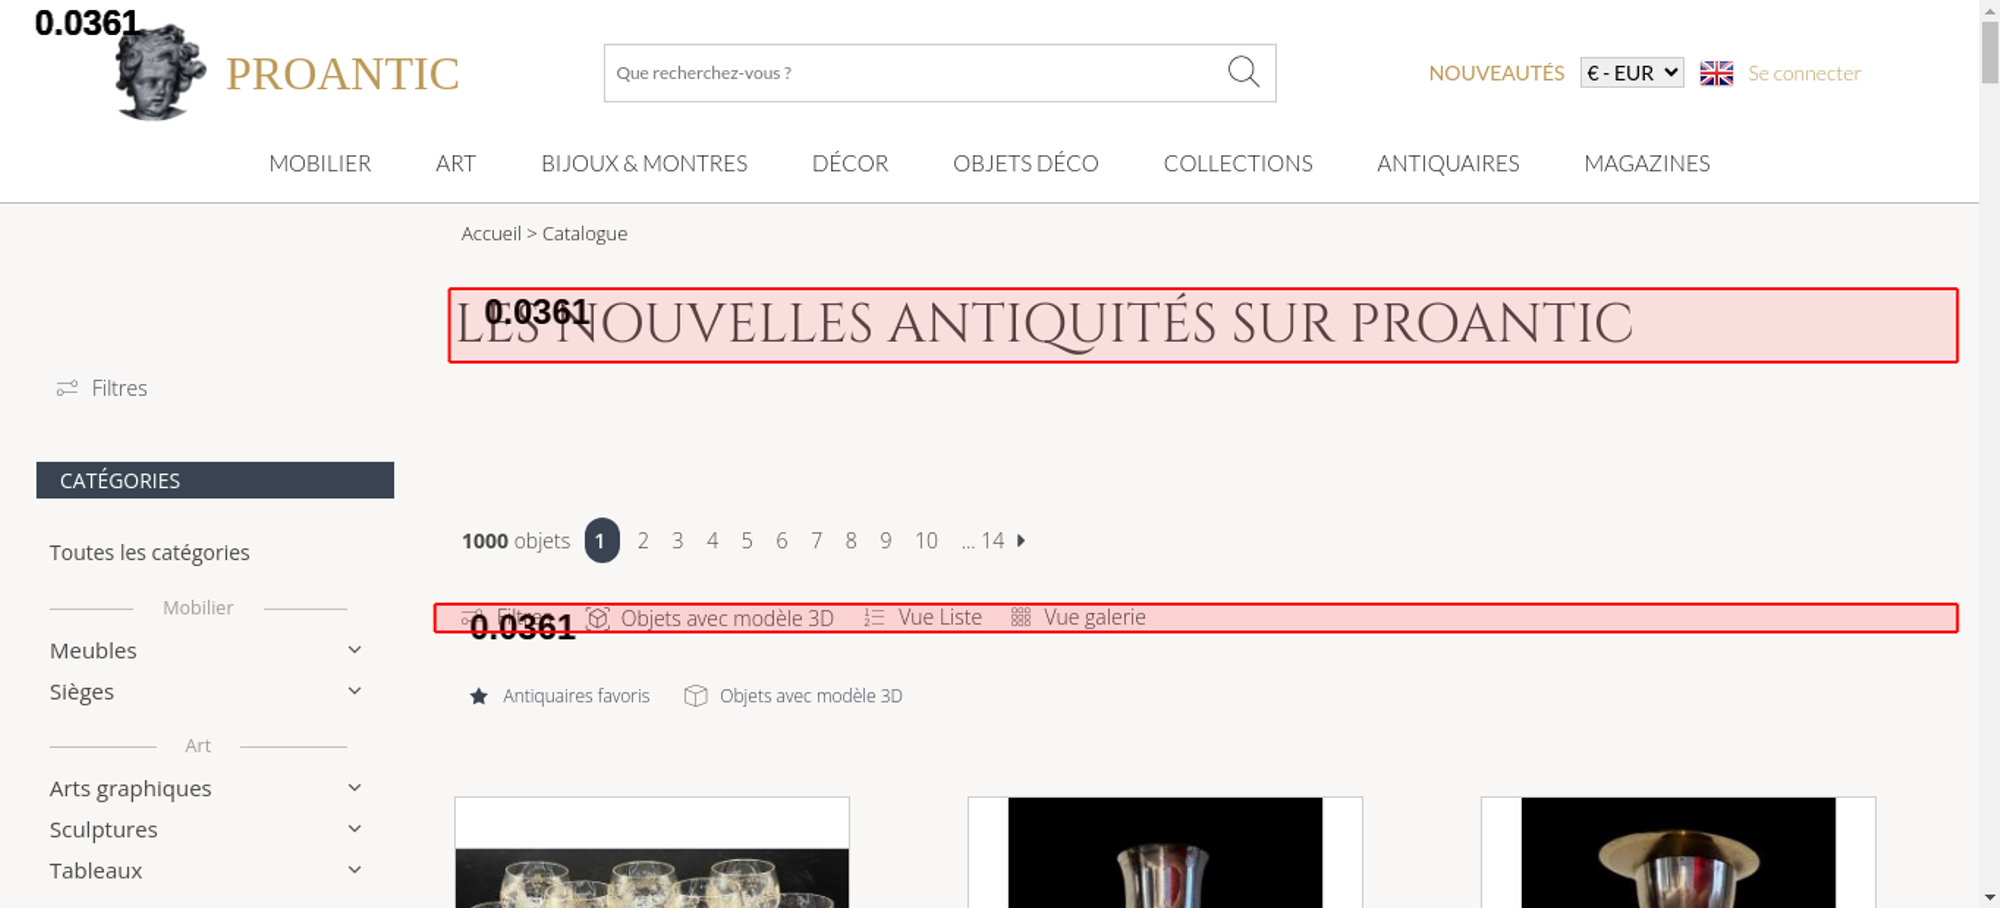Focus the Que recherchez-vous search field

pyautogui.click(x=915, y=73)
